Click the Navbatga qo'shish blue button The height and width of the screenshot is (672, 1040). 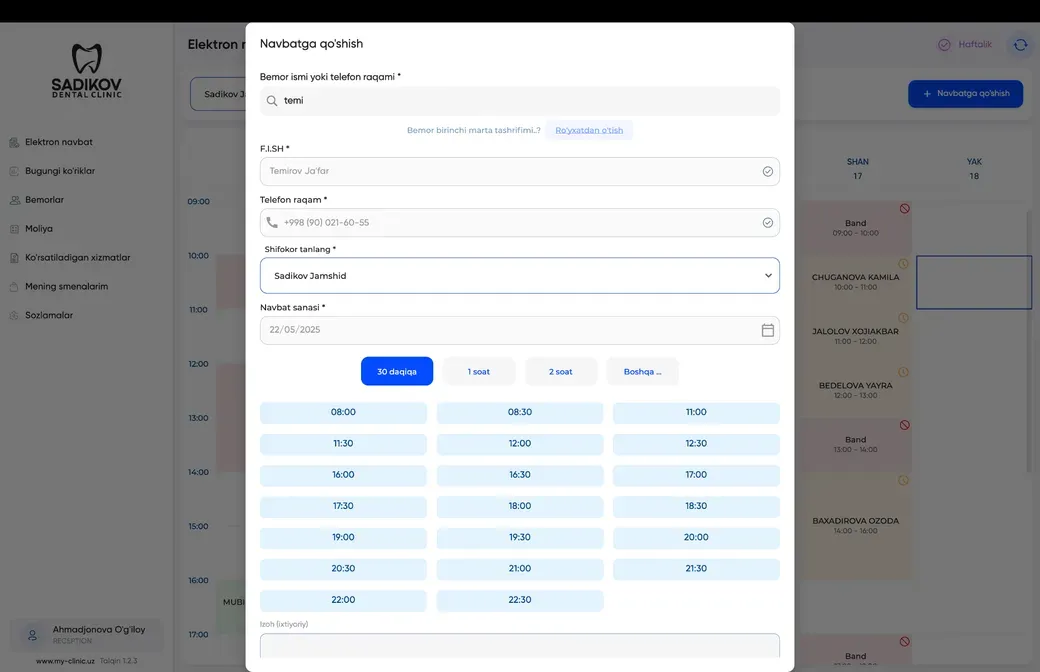(x=965, y=94)
